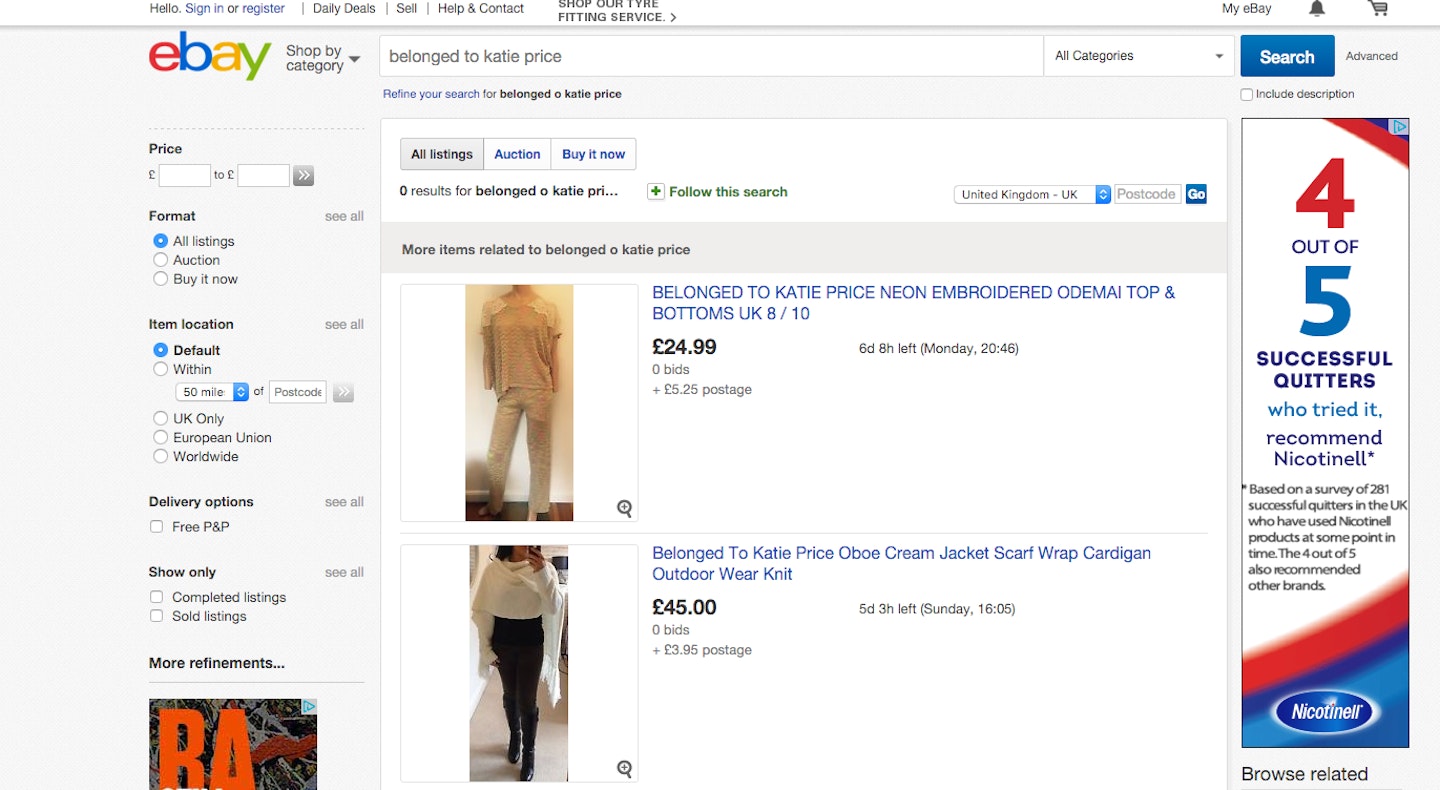Screen dimensions: 1440x790
Task: Enlarge the neon top listing image with magnifier
Action: [x=625, y=508]
